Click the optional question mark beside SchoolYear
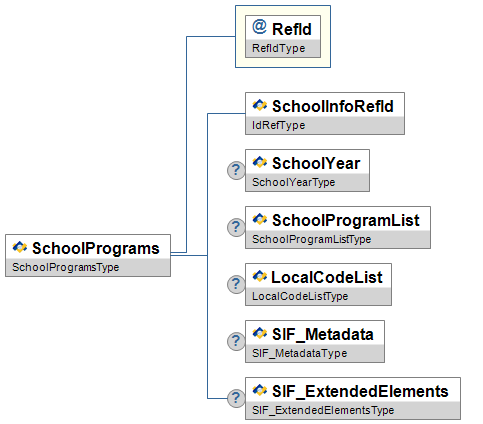The image size is (483, 424). tap(236, 170)
